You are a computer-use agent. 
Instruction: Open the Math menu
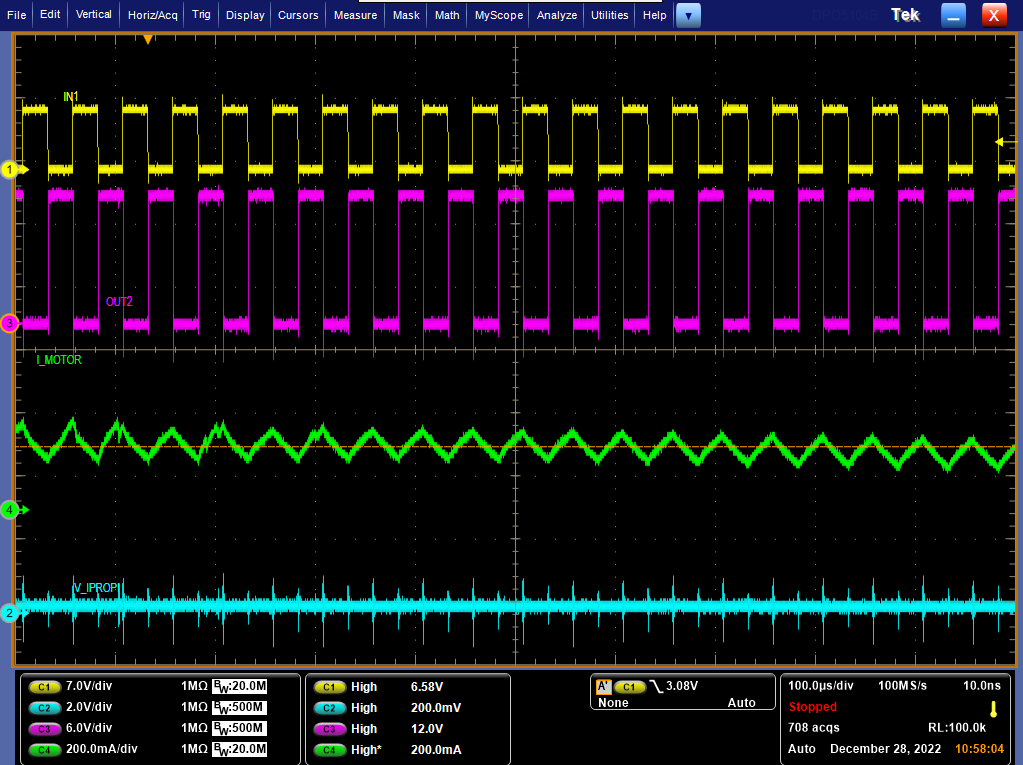tap(446, 15)
